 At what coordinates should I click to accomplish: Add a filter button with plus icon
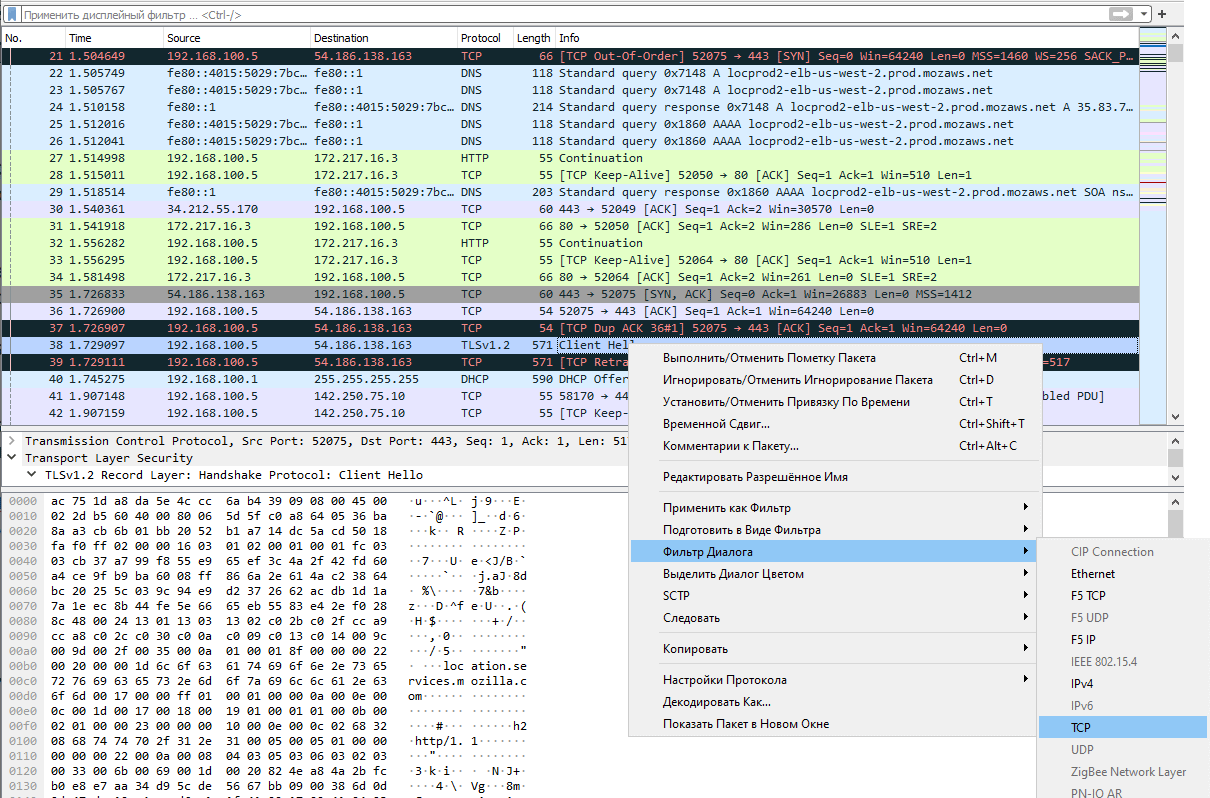1162,14
